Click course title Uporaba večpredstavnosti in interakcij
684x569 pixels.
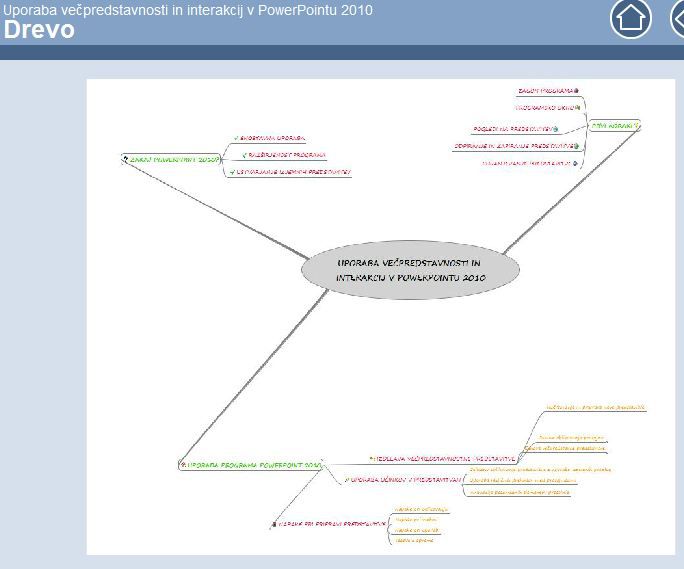click(x=188, y=10)
